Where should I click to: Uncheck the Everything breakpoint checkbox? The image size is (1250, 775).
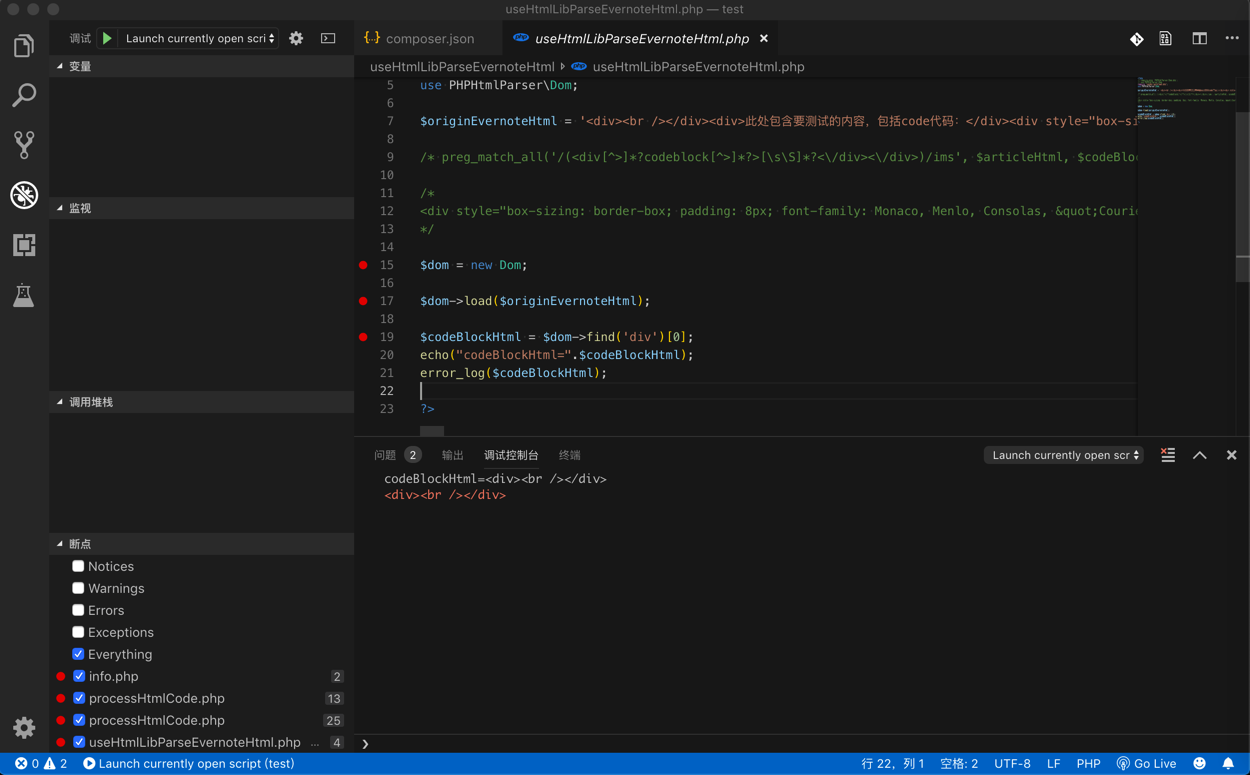click(78, 654)
